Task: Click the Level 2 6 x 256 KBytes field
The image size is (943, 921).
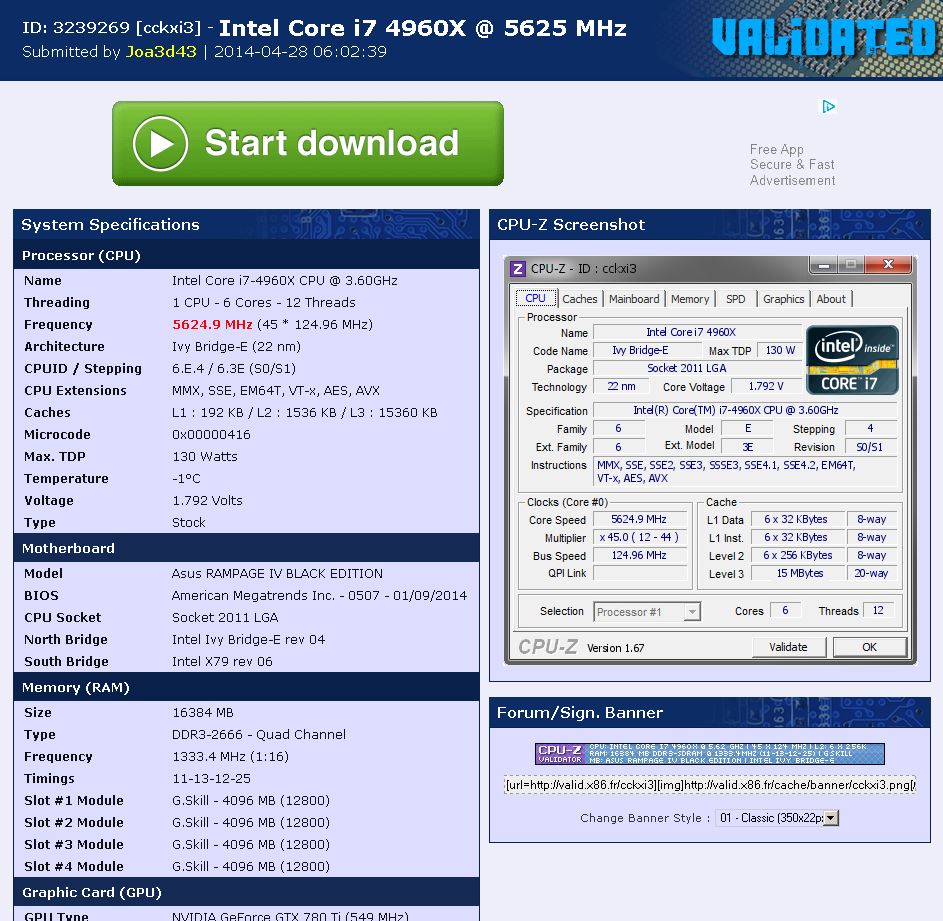Action: (x=799, y=555)
